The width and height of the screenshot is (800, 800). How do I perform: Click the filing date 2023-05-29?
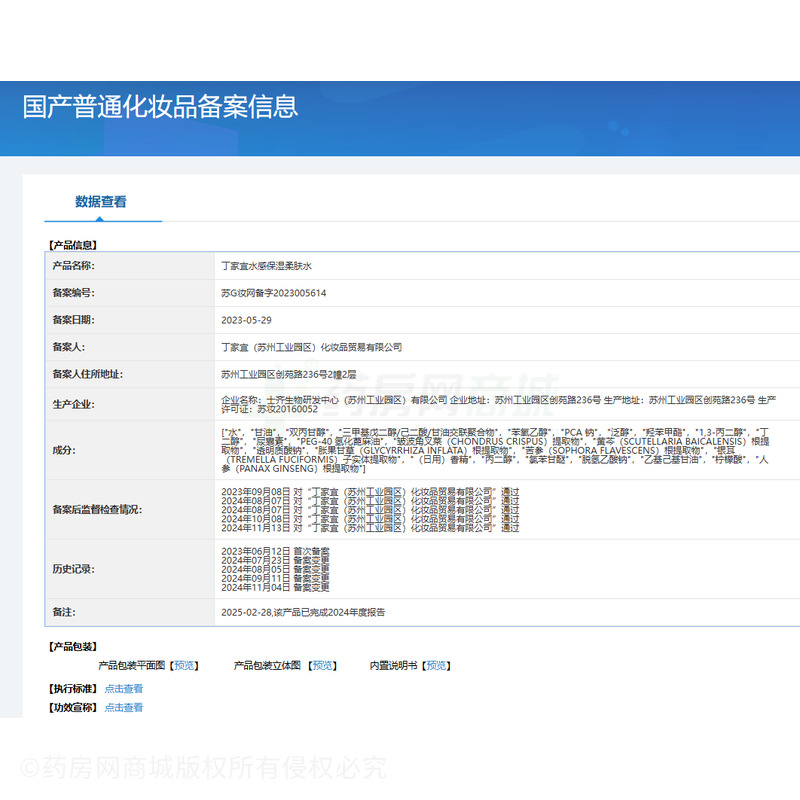tap(246, 320)
